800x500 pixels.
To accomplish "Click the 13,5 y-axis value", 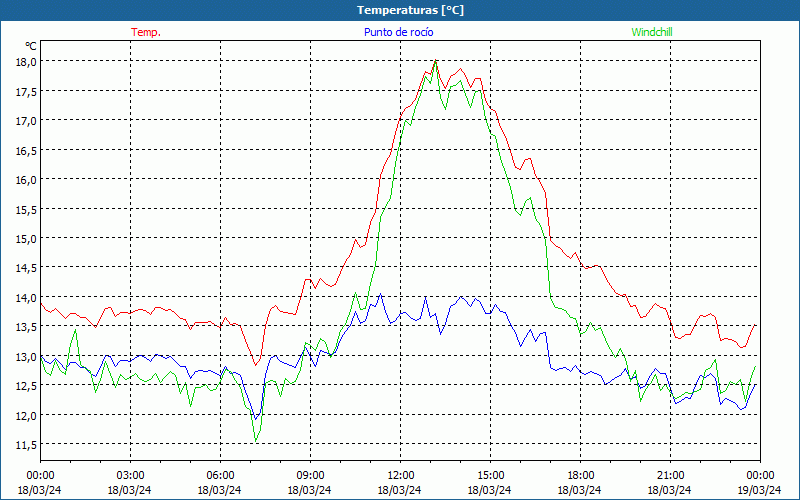I will coord(27,327).
